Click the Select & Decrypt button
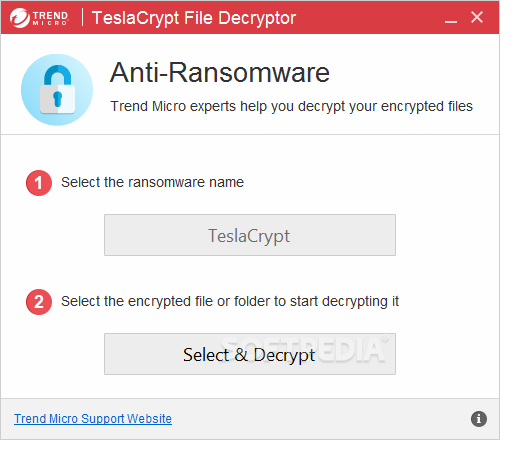Viewport: 520px width, 460px height. coord(250,354)
